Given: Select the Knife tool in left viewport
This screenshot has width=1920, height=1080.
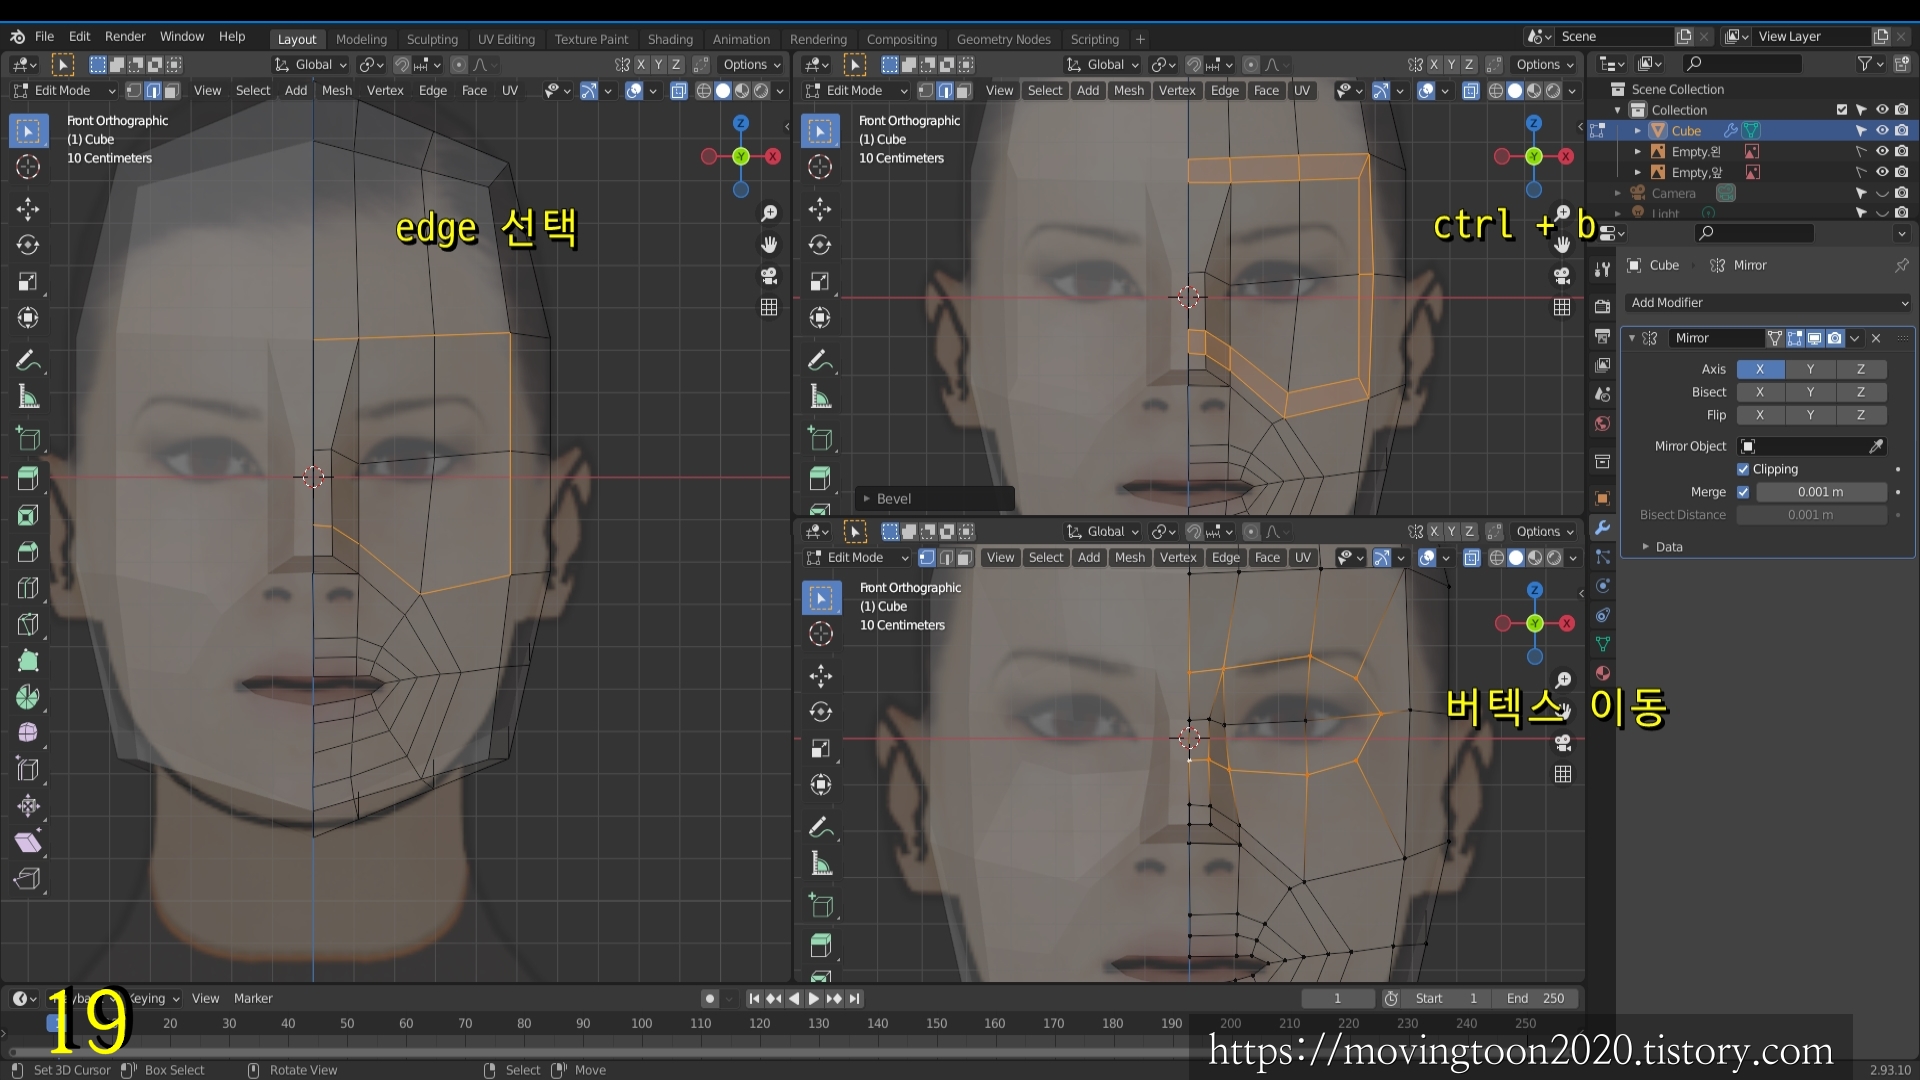Looking at the screenshot, I should (28, 625).
